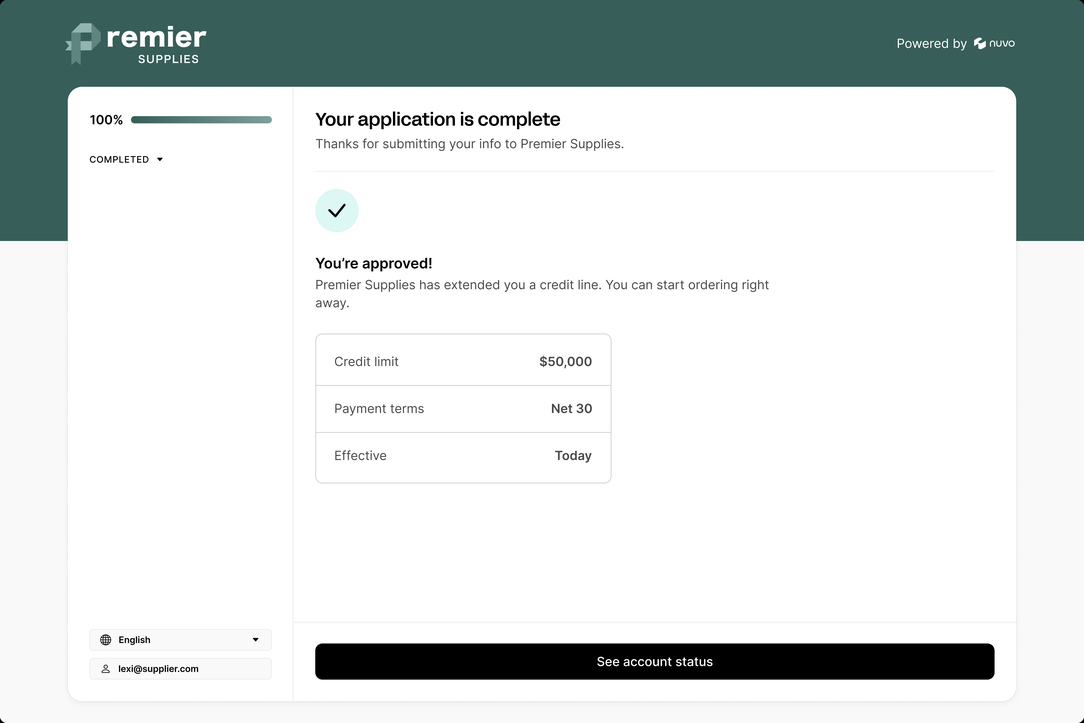The image size is (1084, 723).
Task: Click the nuvo logo icon
Action: pos(980,44)
